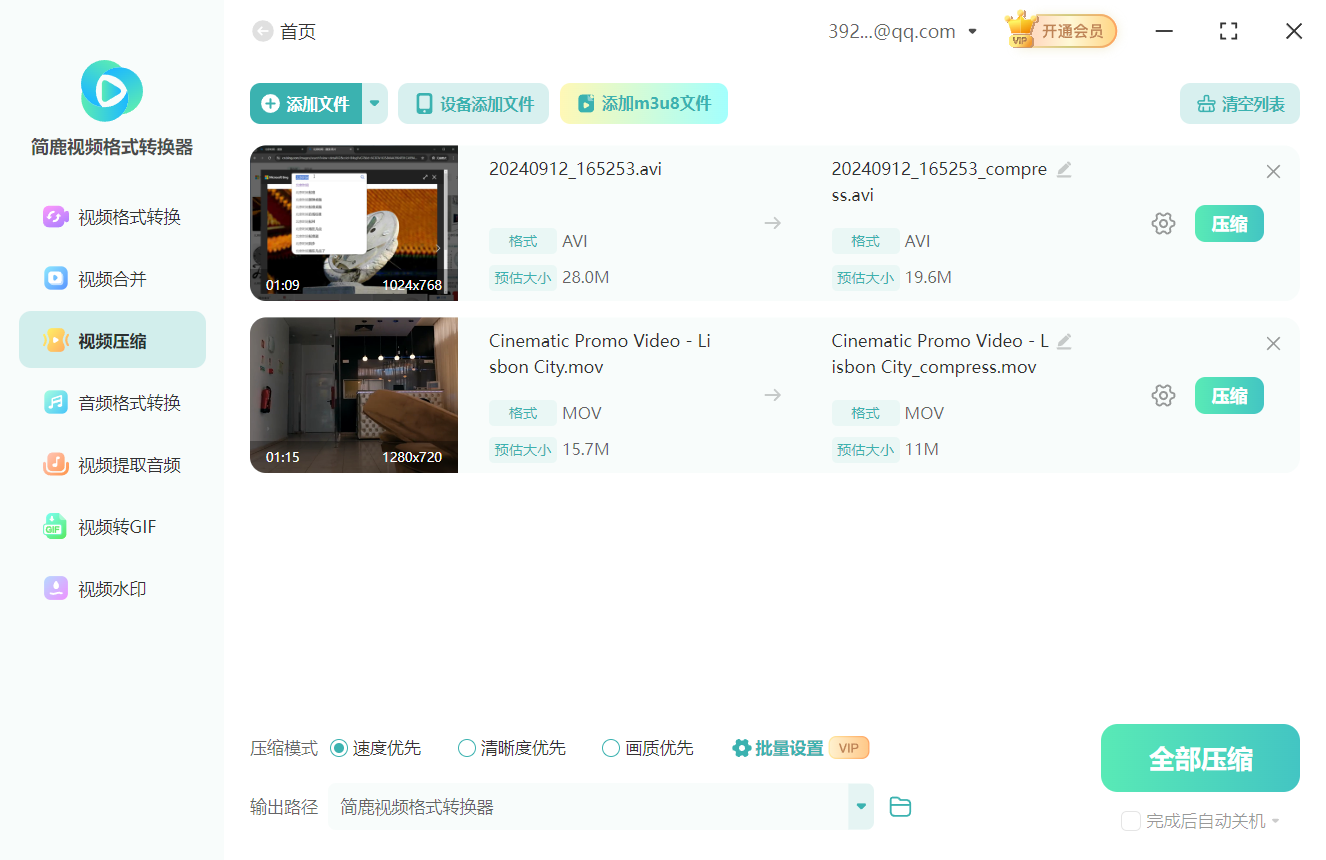
Task: Click the 开通会员 VIP crown
Action: coord(1059,31)
